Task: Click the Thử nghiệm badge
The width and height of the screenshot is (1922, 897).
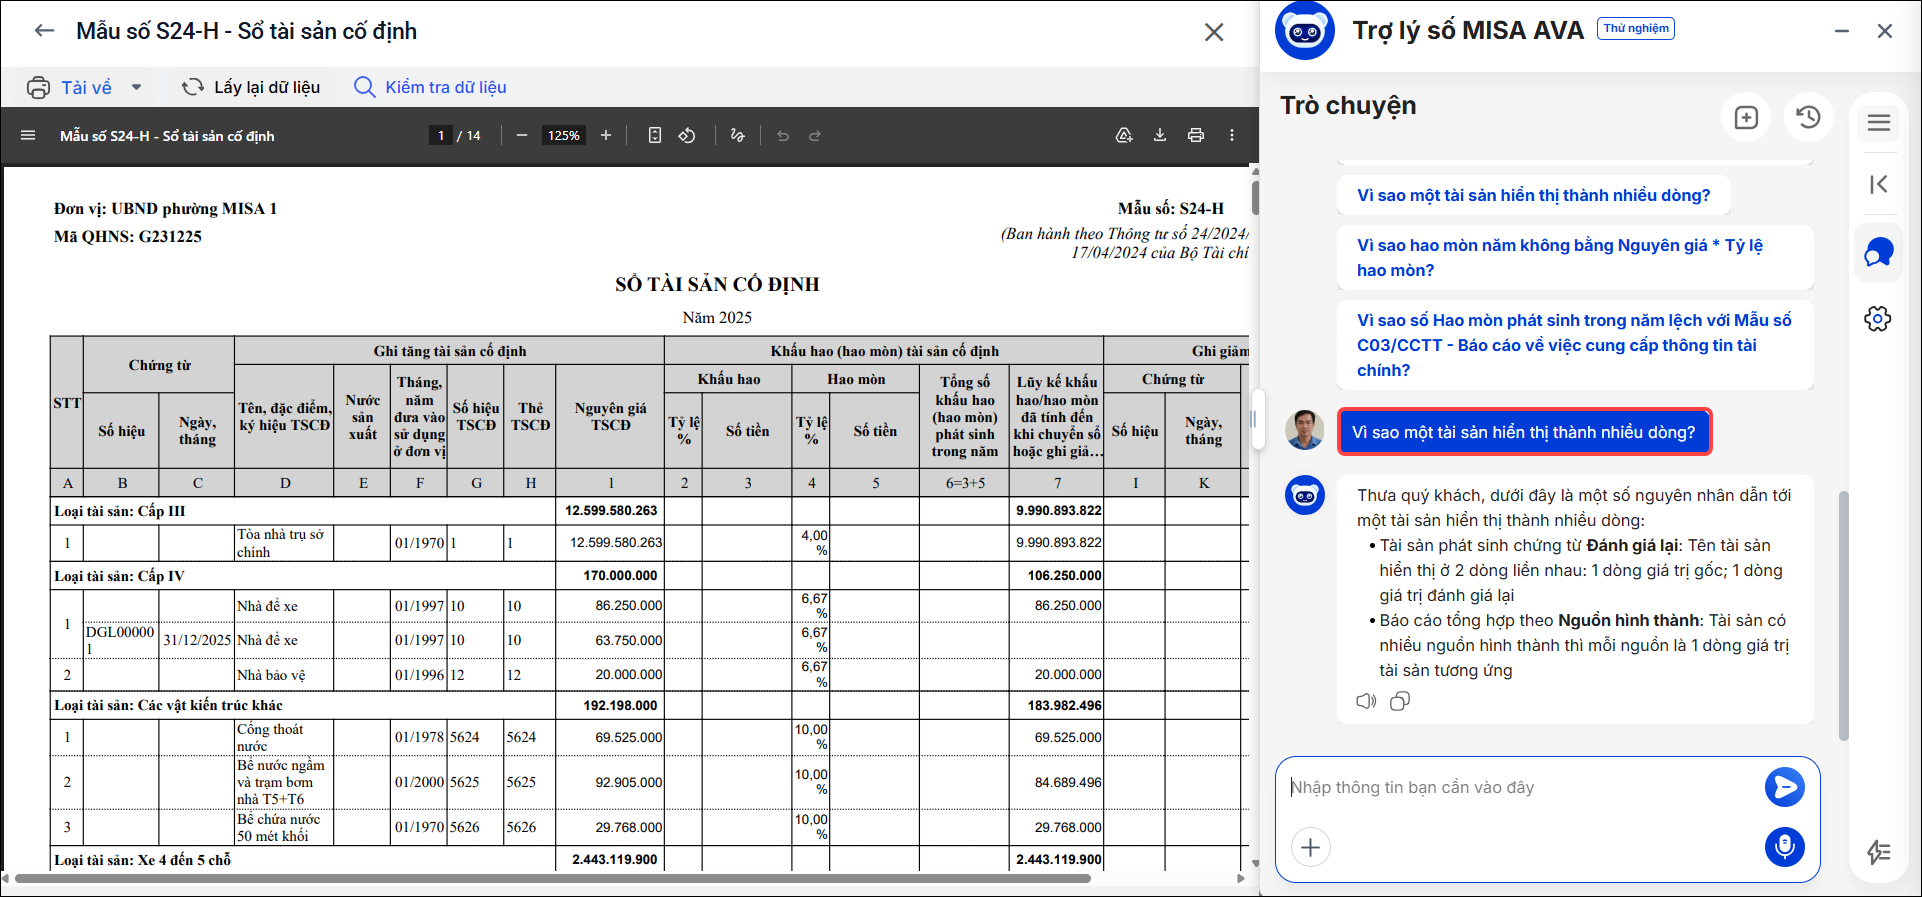Action: click(x=1636, y=28)
